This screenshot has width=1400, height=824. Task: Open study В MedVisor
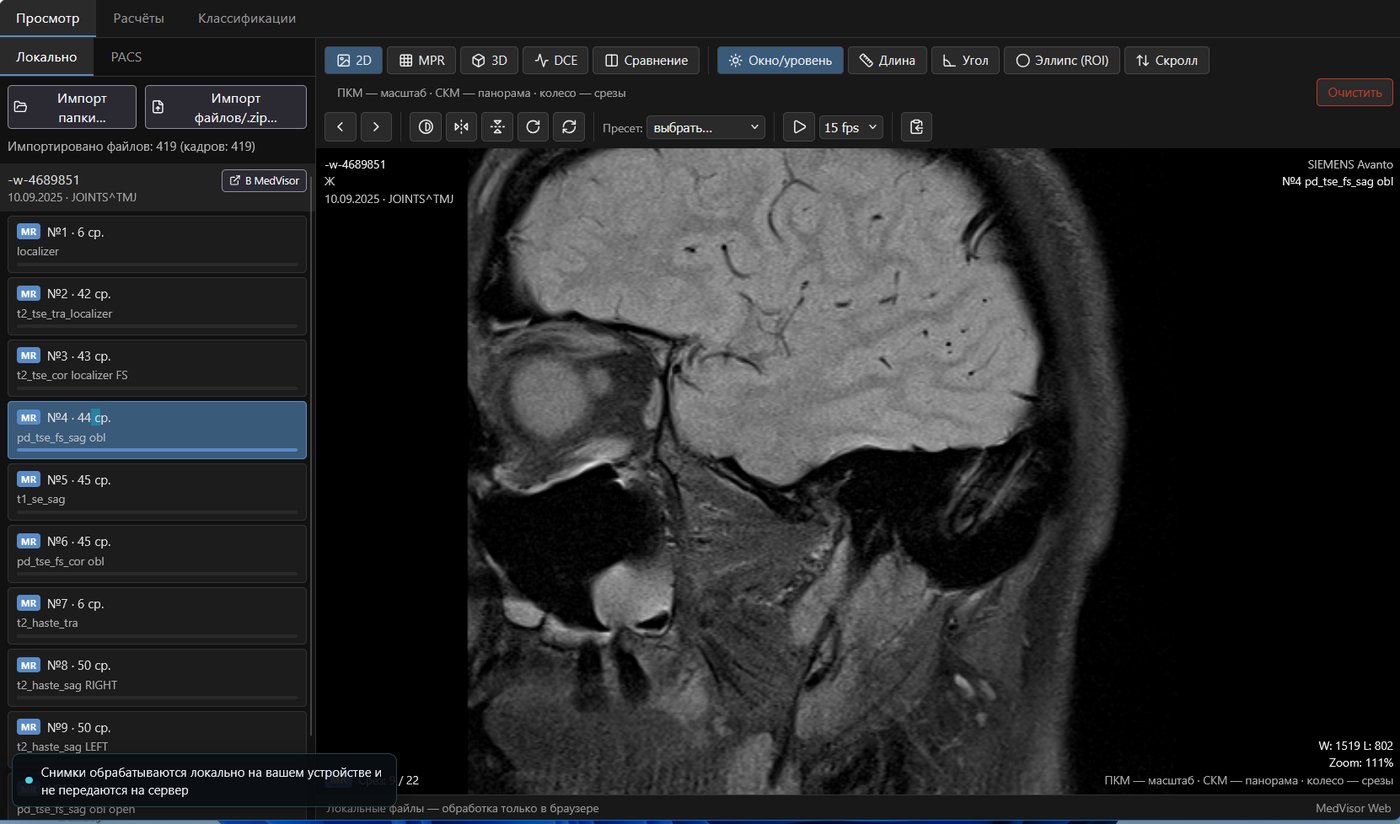264,180
